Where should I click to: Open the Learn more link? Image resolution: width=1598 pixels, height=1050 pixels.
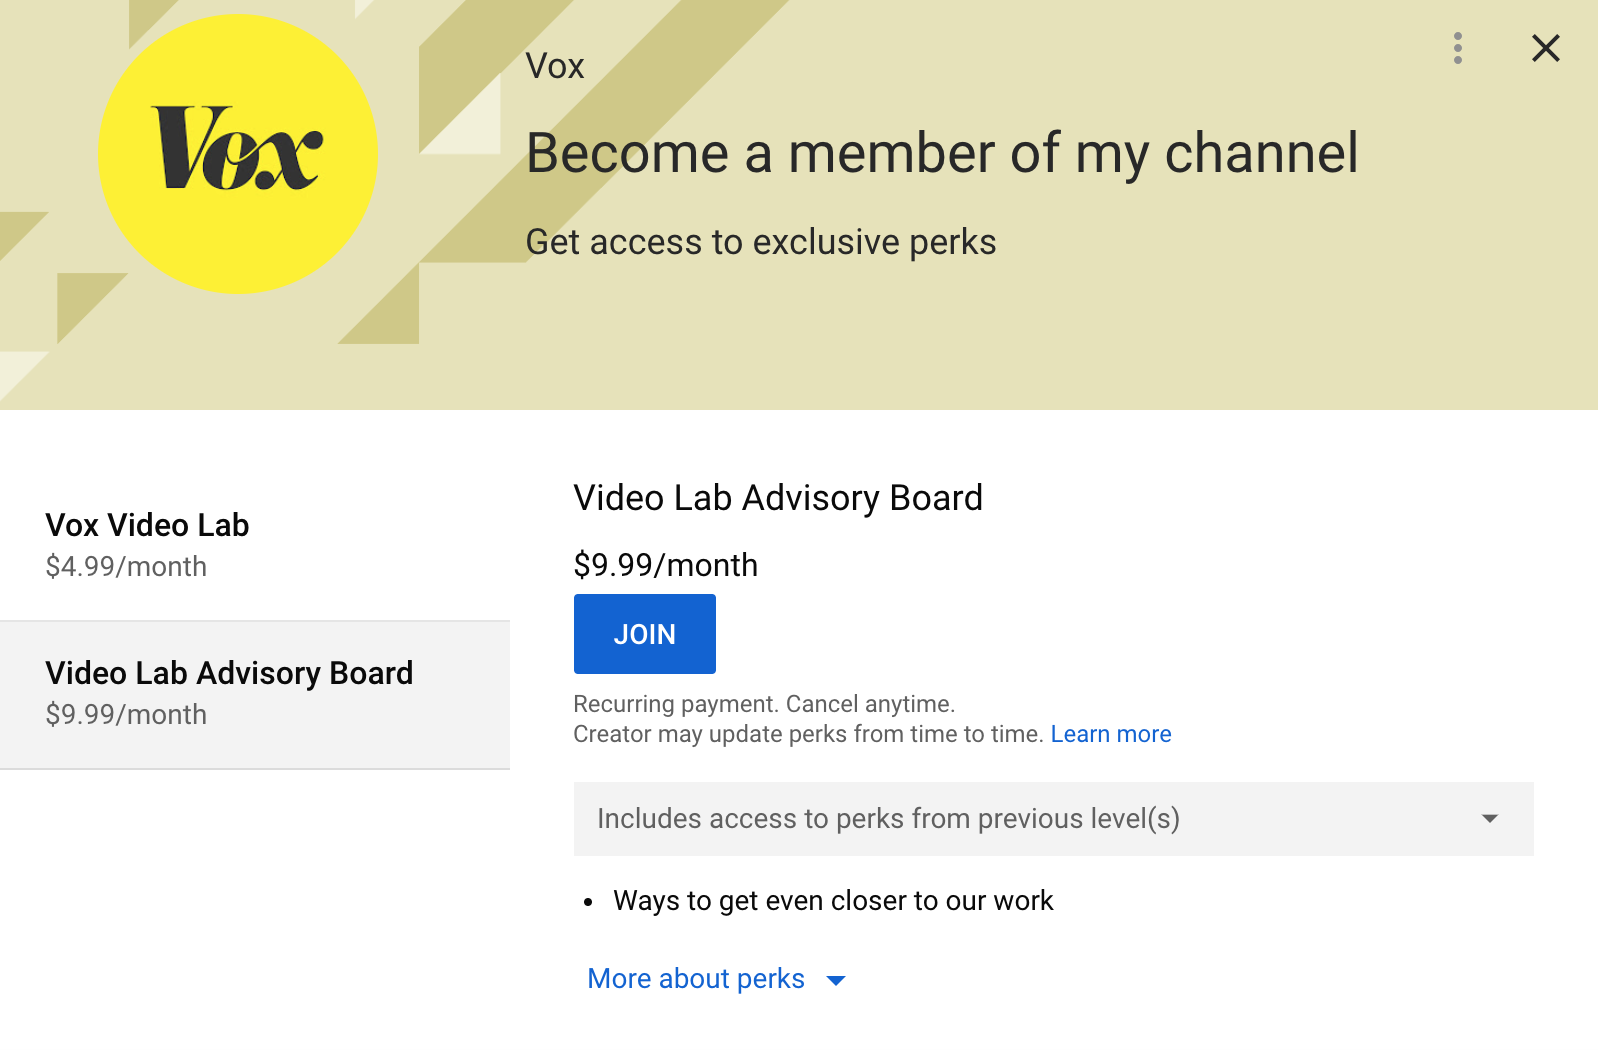[x=1111, y=734]
